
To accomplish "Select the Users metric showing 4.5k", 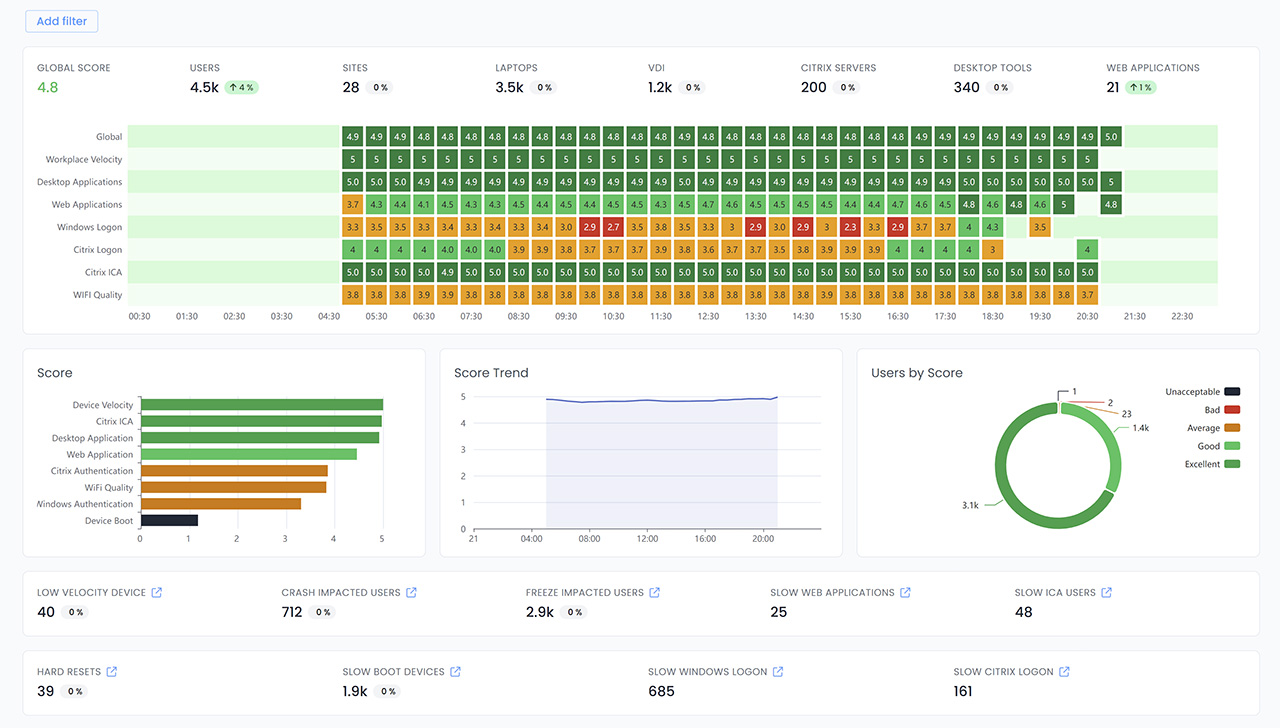I will point(204,87).
